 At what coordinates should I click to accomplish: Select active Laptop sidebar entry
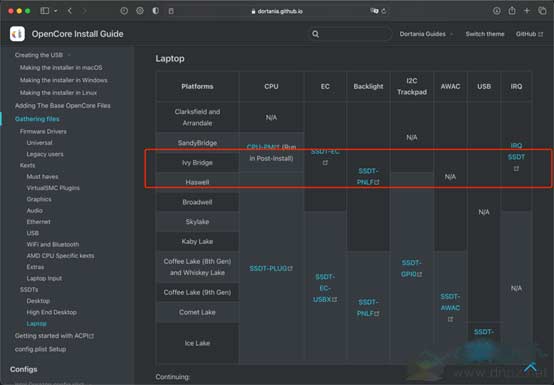coord(36,324)
